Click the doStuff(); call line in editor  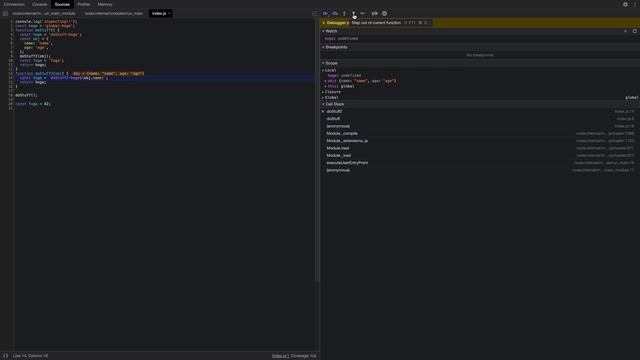tap(26, 95)
